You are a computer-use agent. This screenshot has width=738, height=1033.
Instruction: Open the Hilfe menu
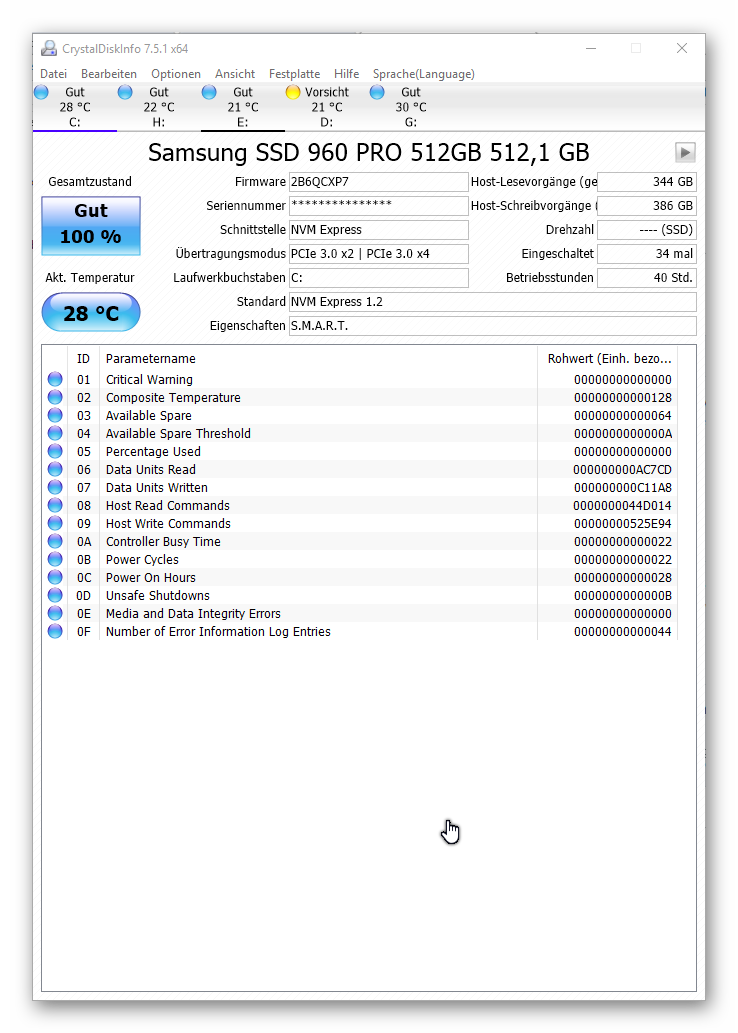(x=347, y=74)
